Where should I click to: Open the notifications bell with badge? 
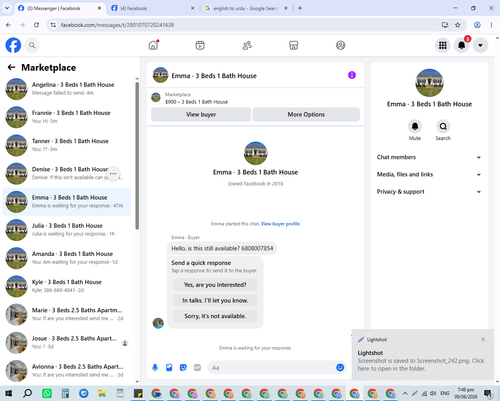coord(462,45)
